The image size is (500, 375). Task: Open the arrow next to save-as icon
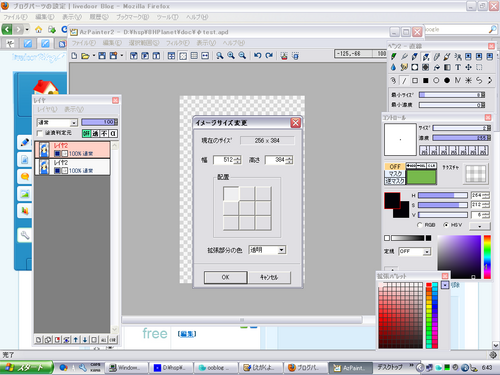click(122, 56)
